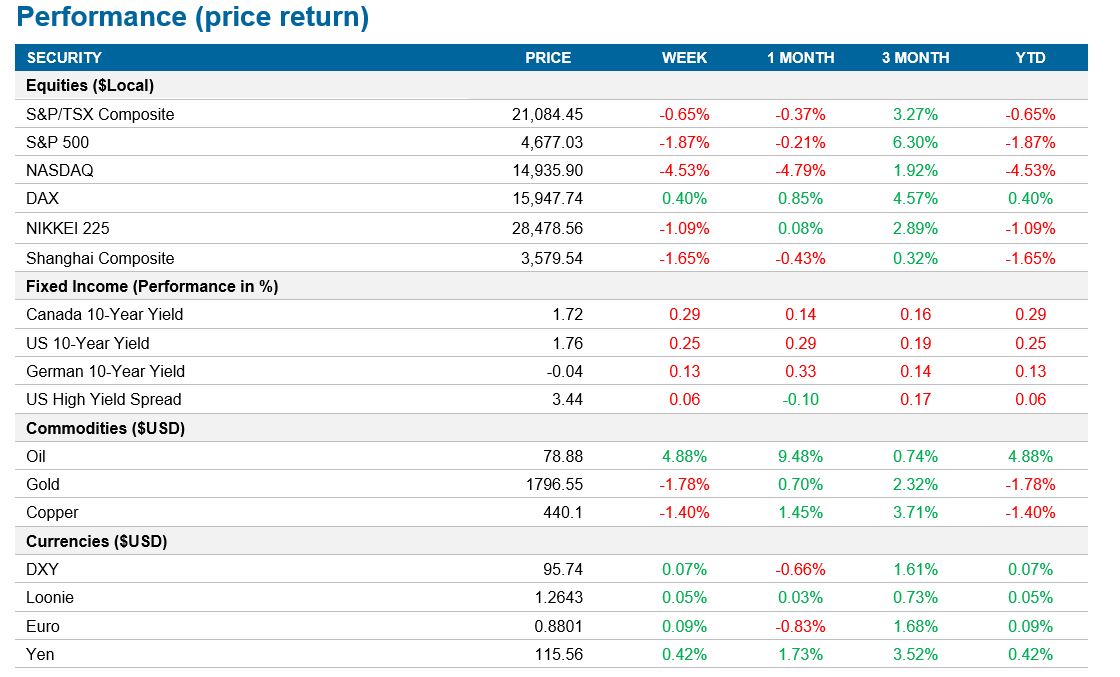This screenshot has height=677, width=1120.
Task: Click the Oil 1 month return 9.48%
Action: pos(801,456)
